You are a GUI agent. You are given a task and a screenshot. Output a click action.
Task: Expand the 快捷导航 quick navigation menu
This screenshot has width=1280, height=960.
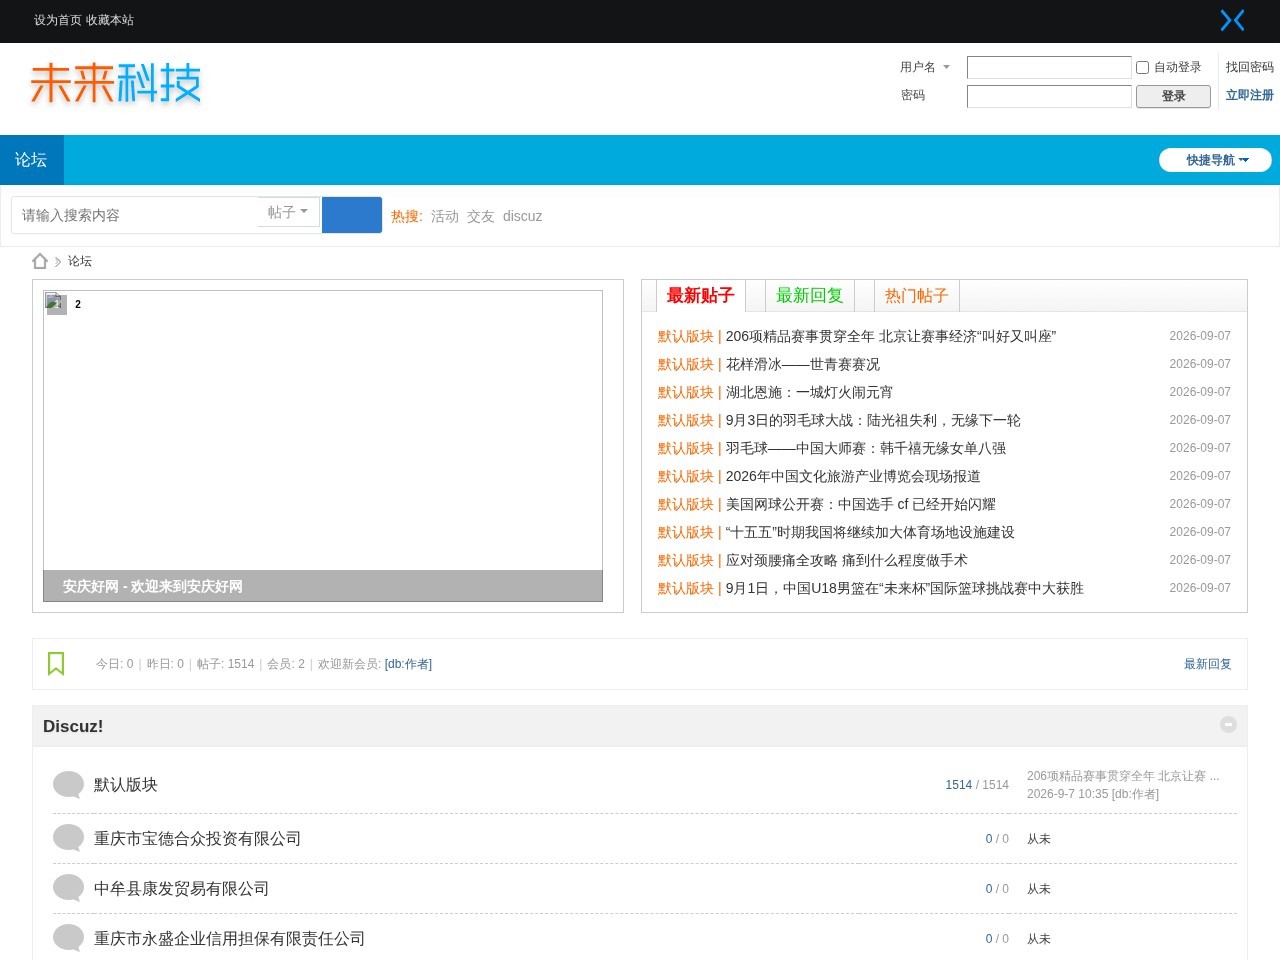[1215, 160]
